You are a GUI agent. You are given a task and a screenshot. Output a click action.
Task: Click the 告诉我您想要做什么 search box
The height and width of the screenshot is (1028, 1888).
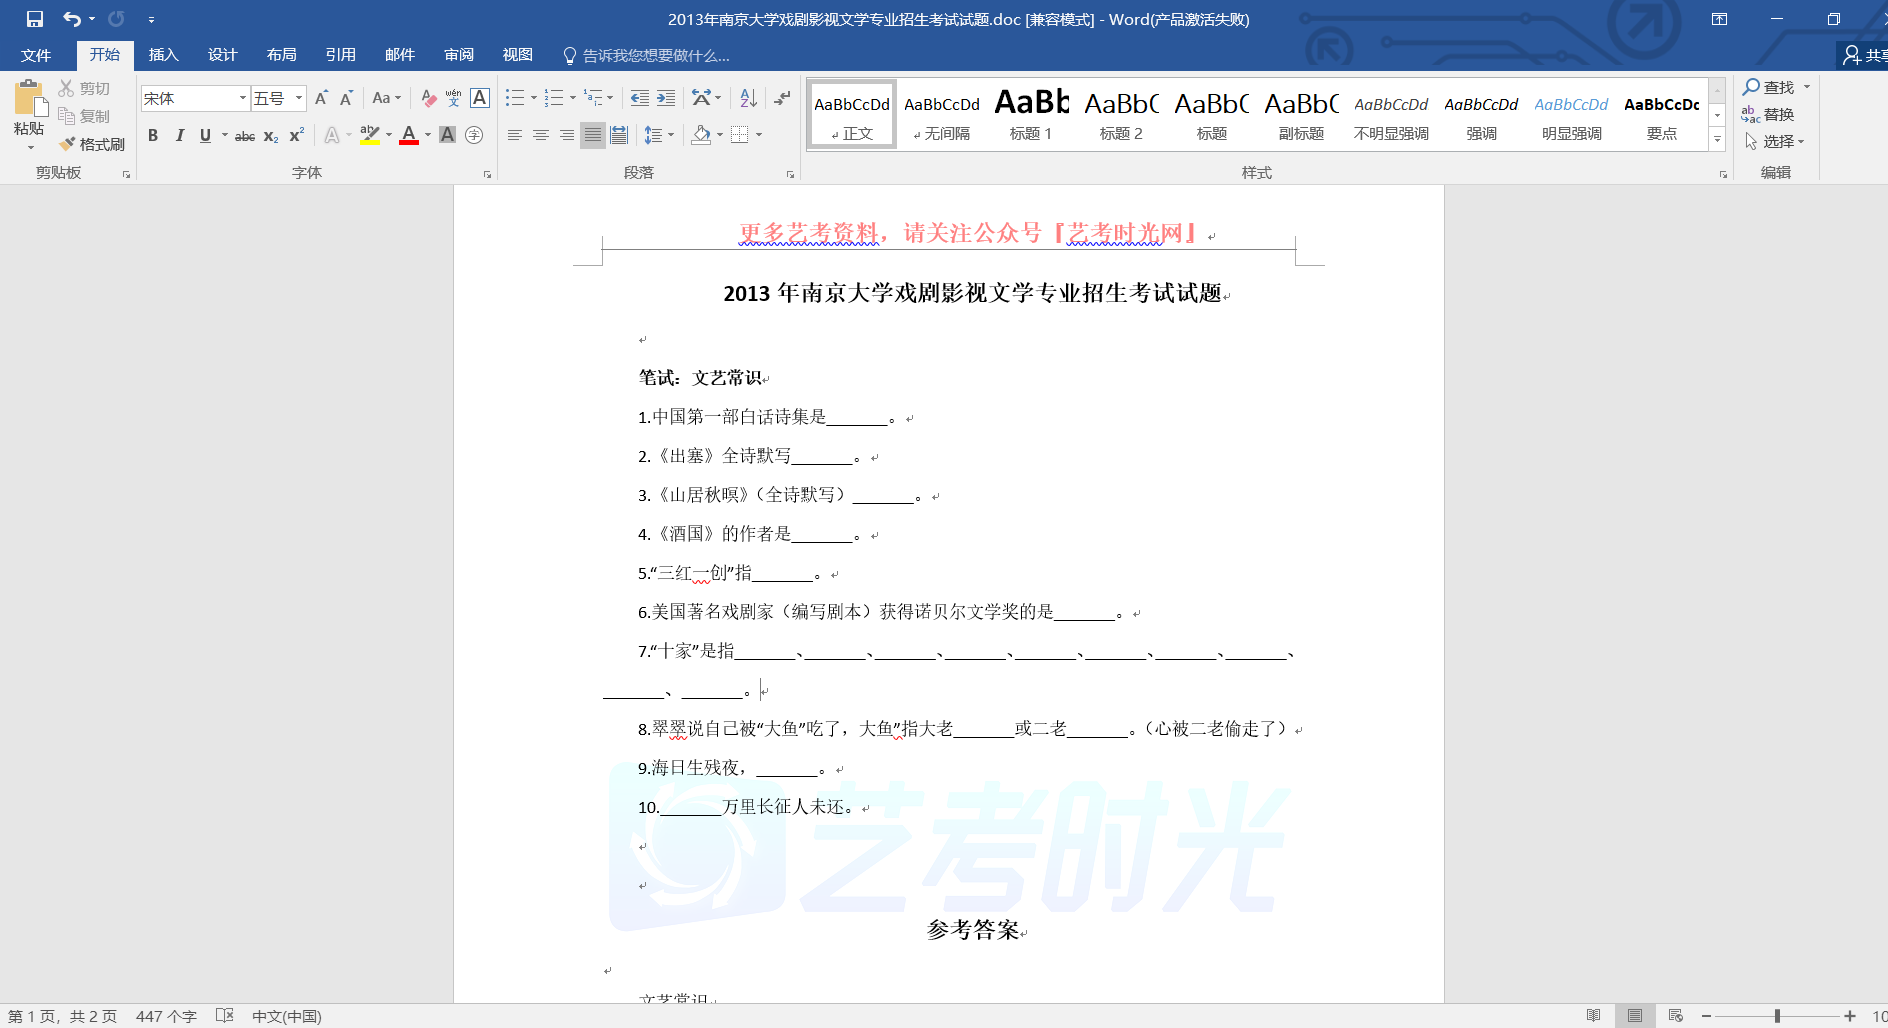pyautogui.click(x=655, y=55)
